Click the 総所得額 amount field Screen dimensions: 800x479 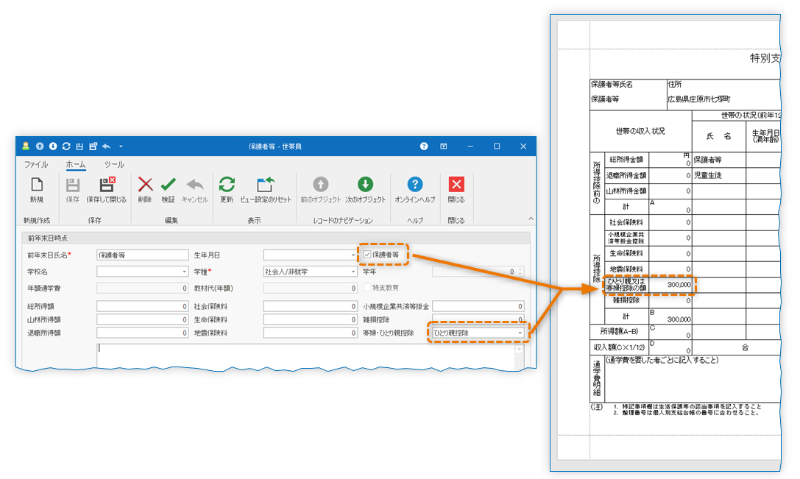[141, 306]
